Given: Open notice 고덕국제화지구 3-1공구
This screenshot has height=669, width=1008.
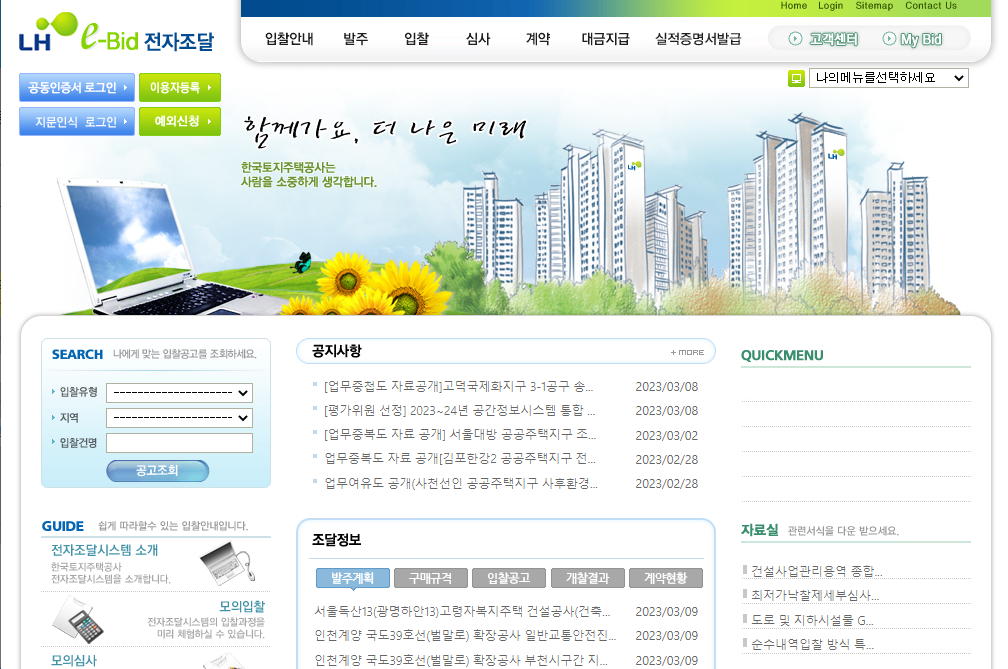Looking at the screenshot, I should point(458,386).
